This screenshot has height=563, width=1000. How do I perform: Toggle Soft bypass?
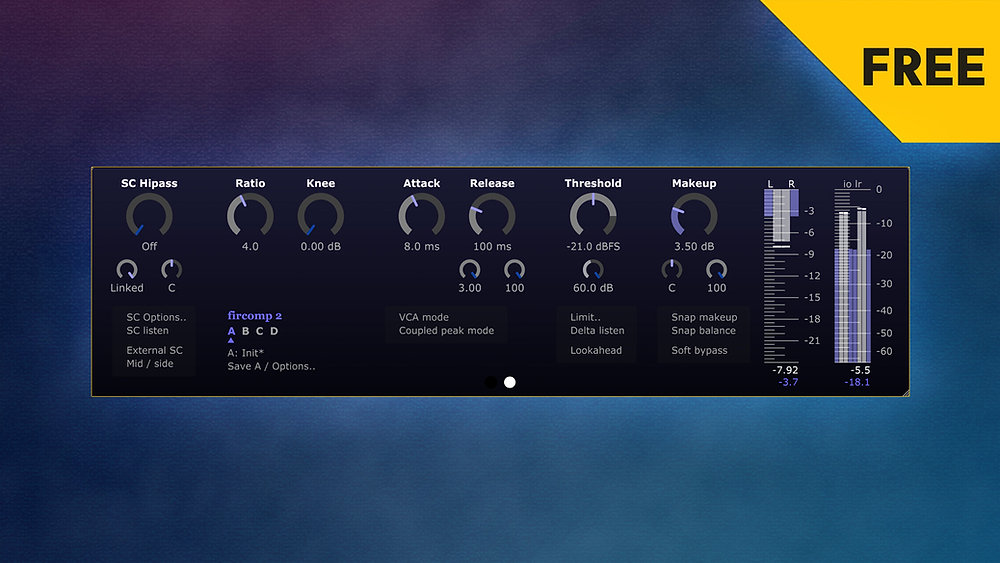click(699, 350)
